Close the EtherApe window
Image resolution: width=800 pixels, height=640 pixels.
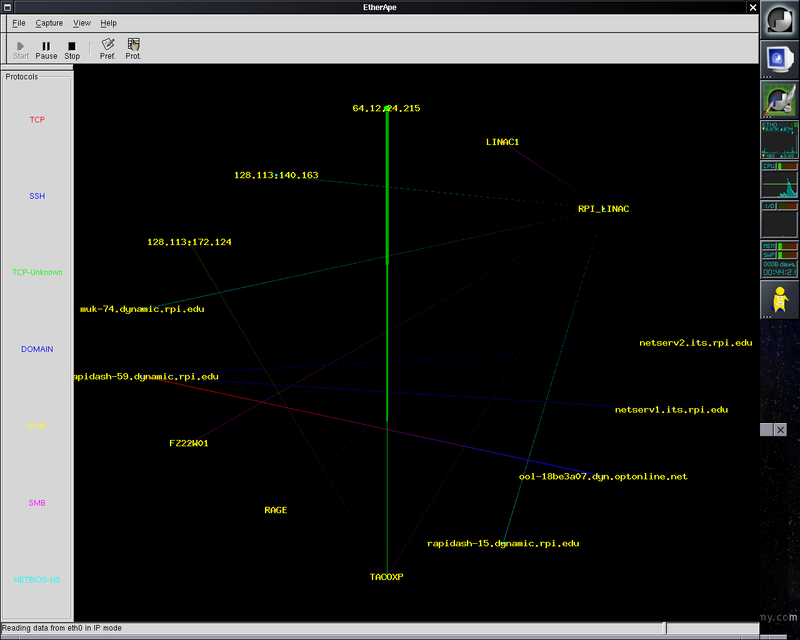coord(753,7)
